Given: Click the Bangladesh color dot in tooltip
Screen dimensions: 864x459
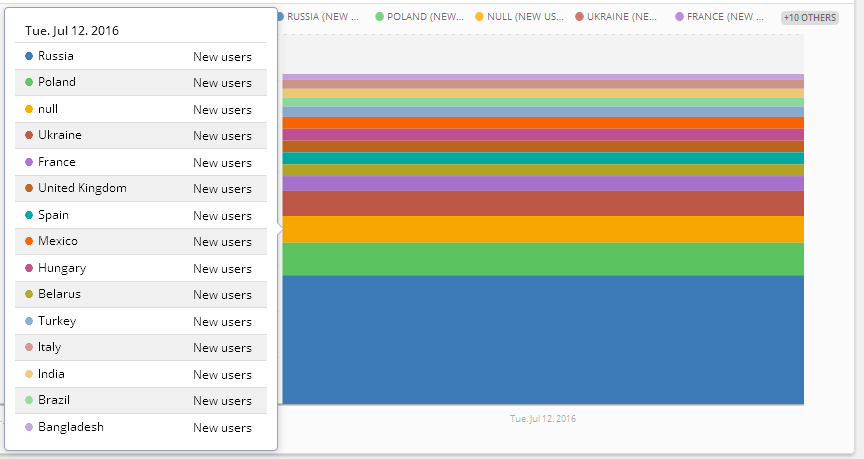Looking at the screenshot, I should (x=29, y=427).
